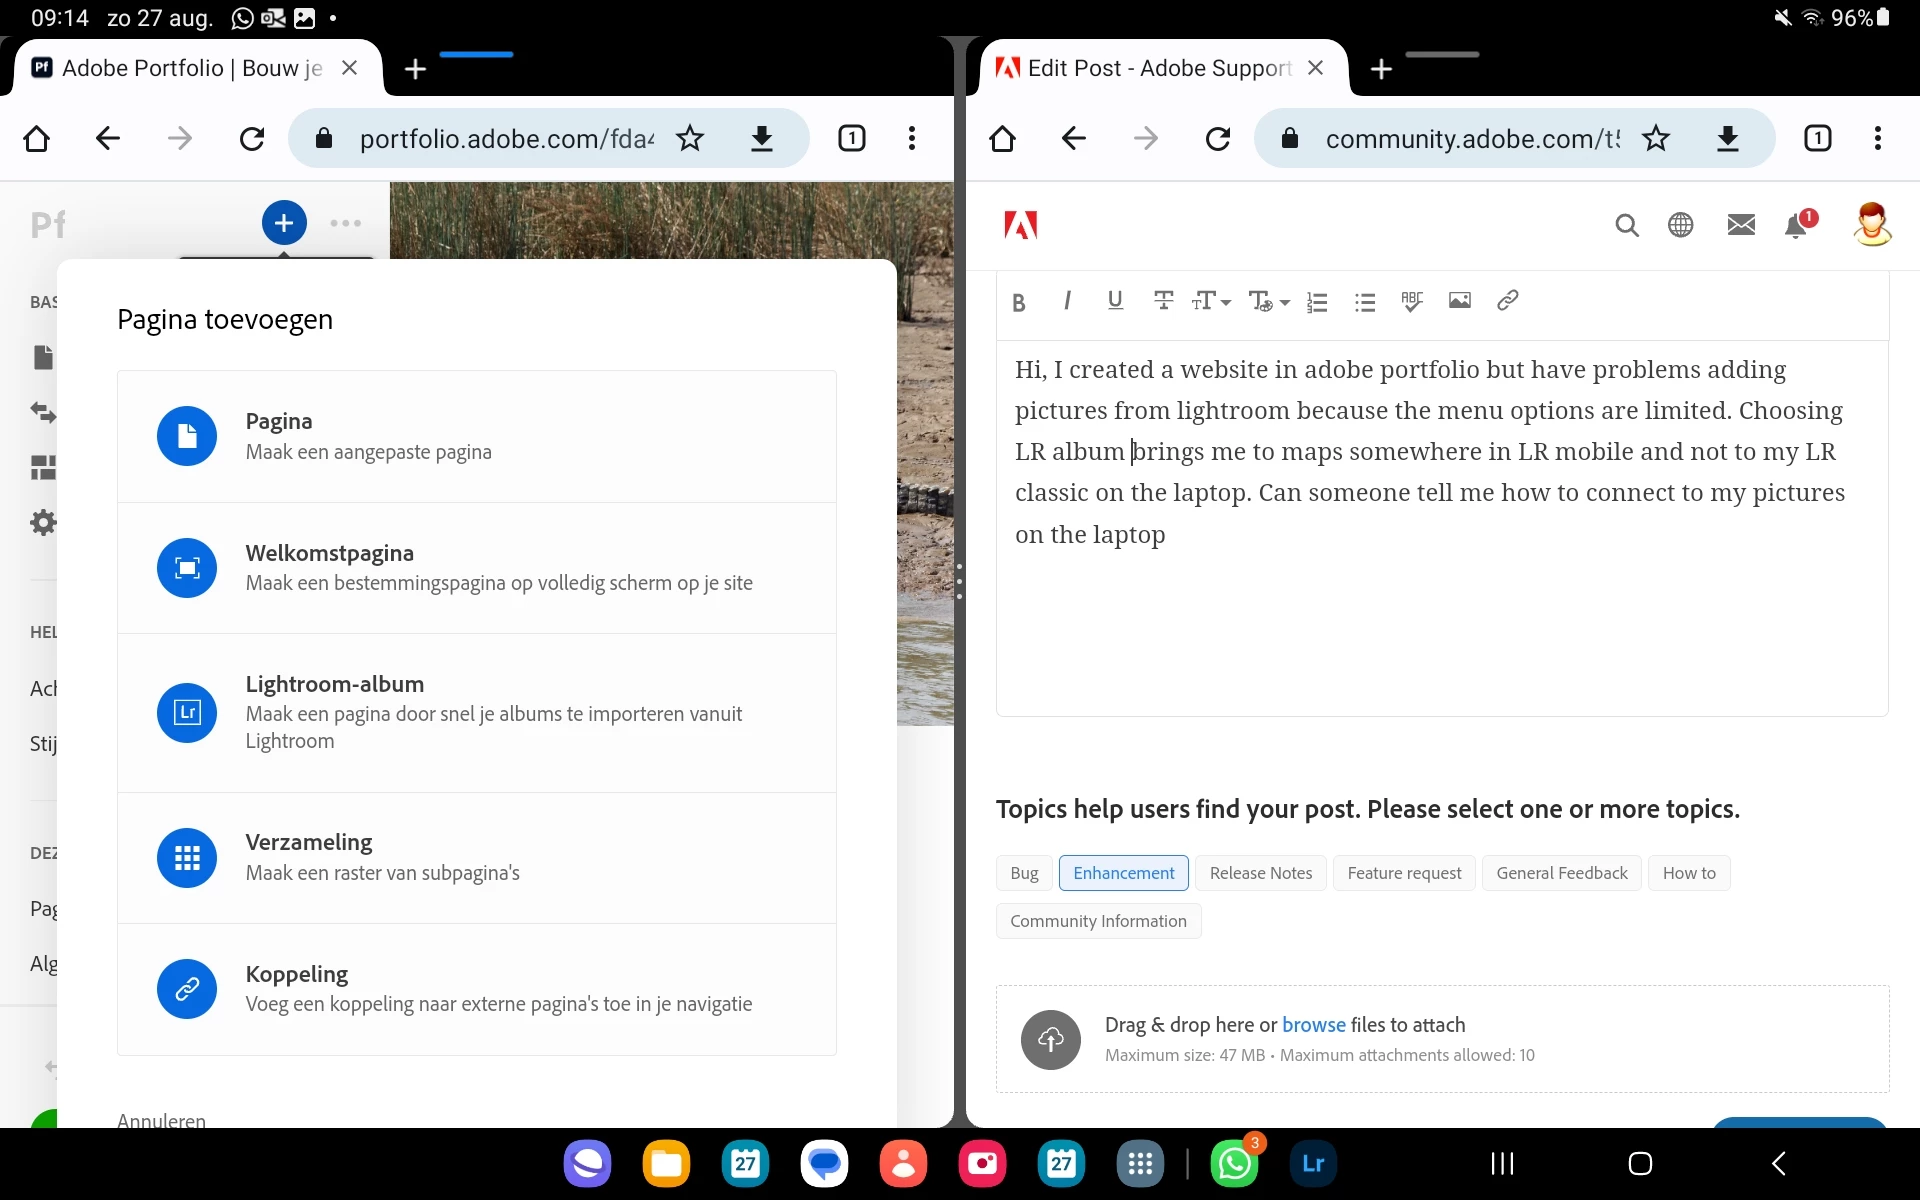The image size is (1920, 1200).
Task: Insert a hyperlink in the post
Action: 1507,301
